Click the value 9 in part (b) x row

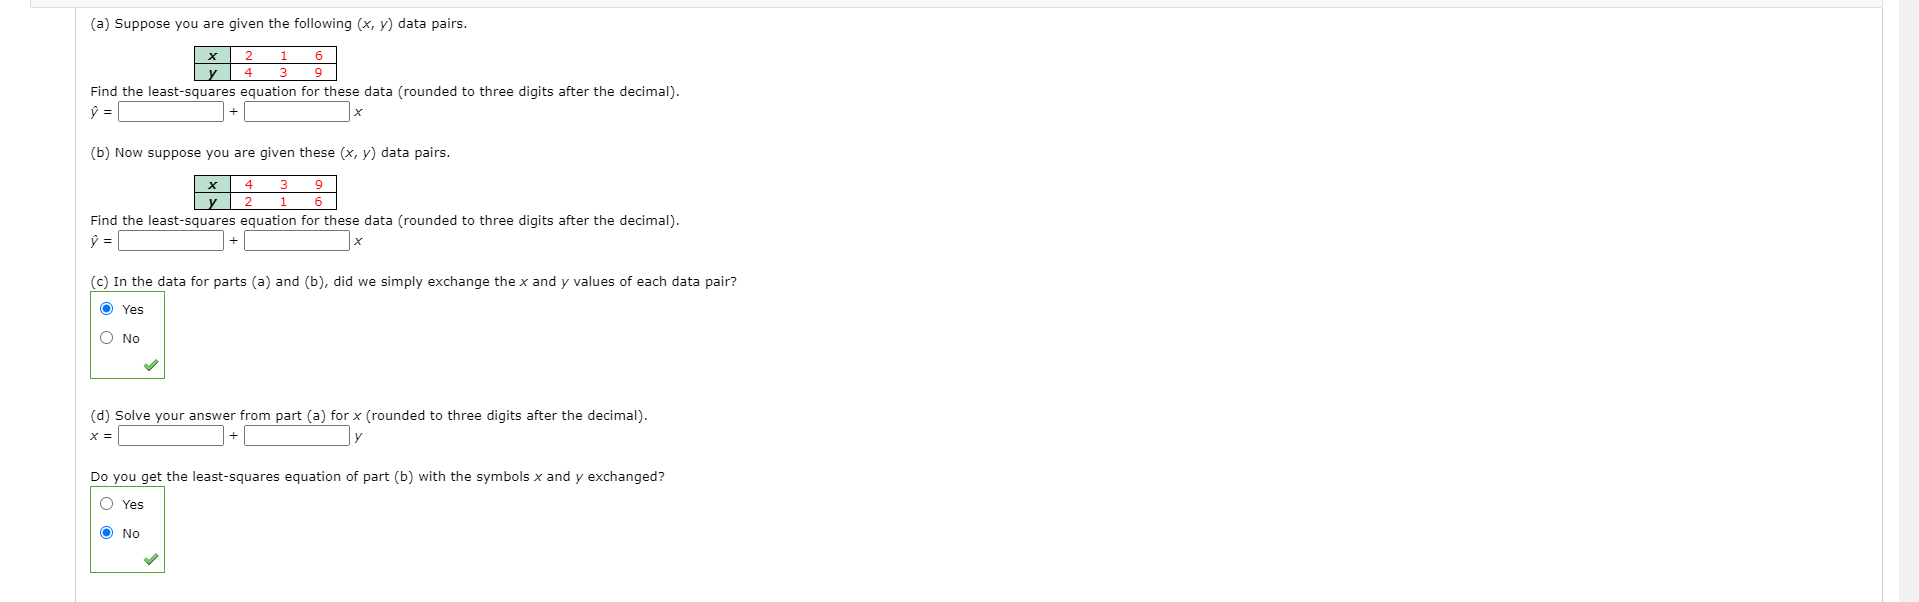tap(319, 185)
